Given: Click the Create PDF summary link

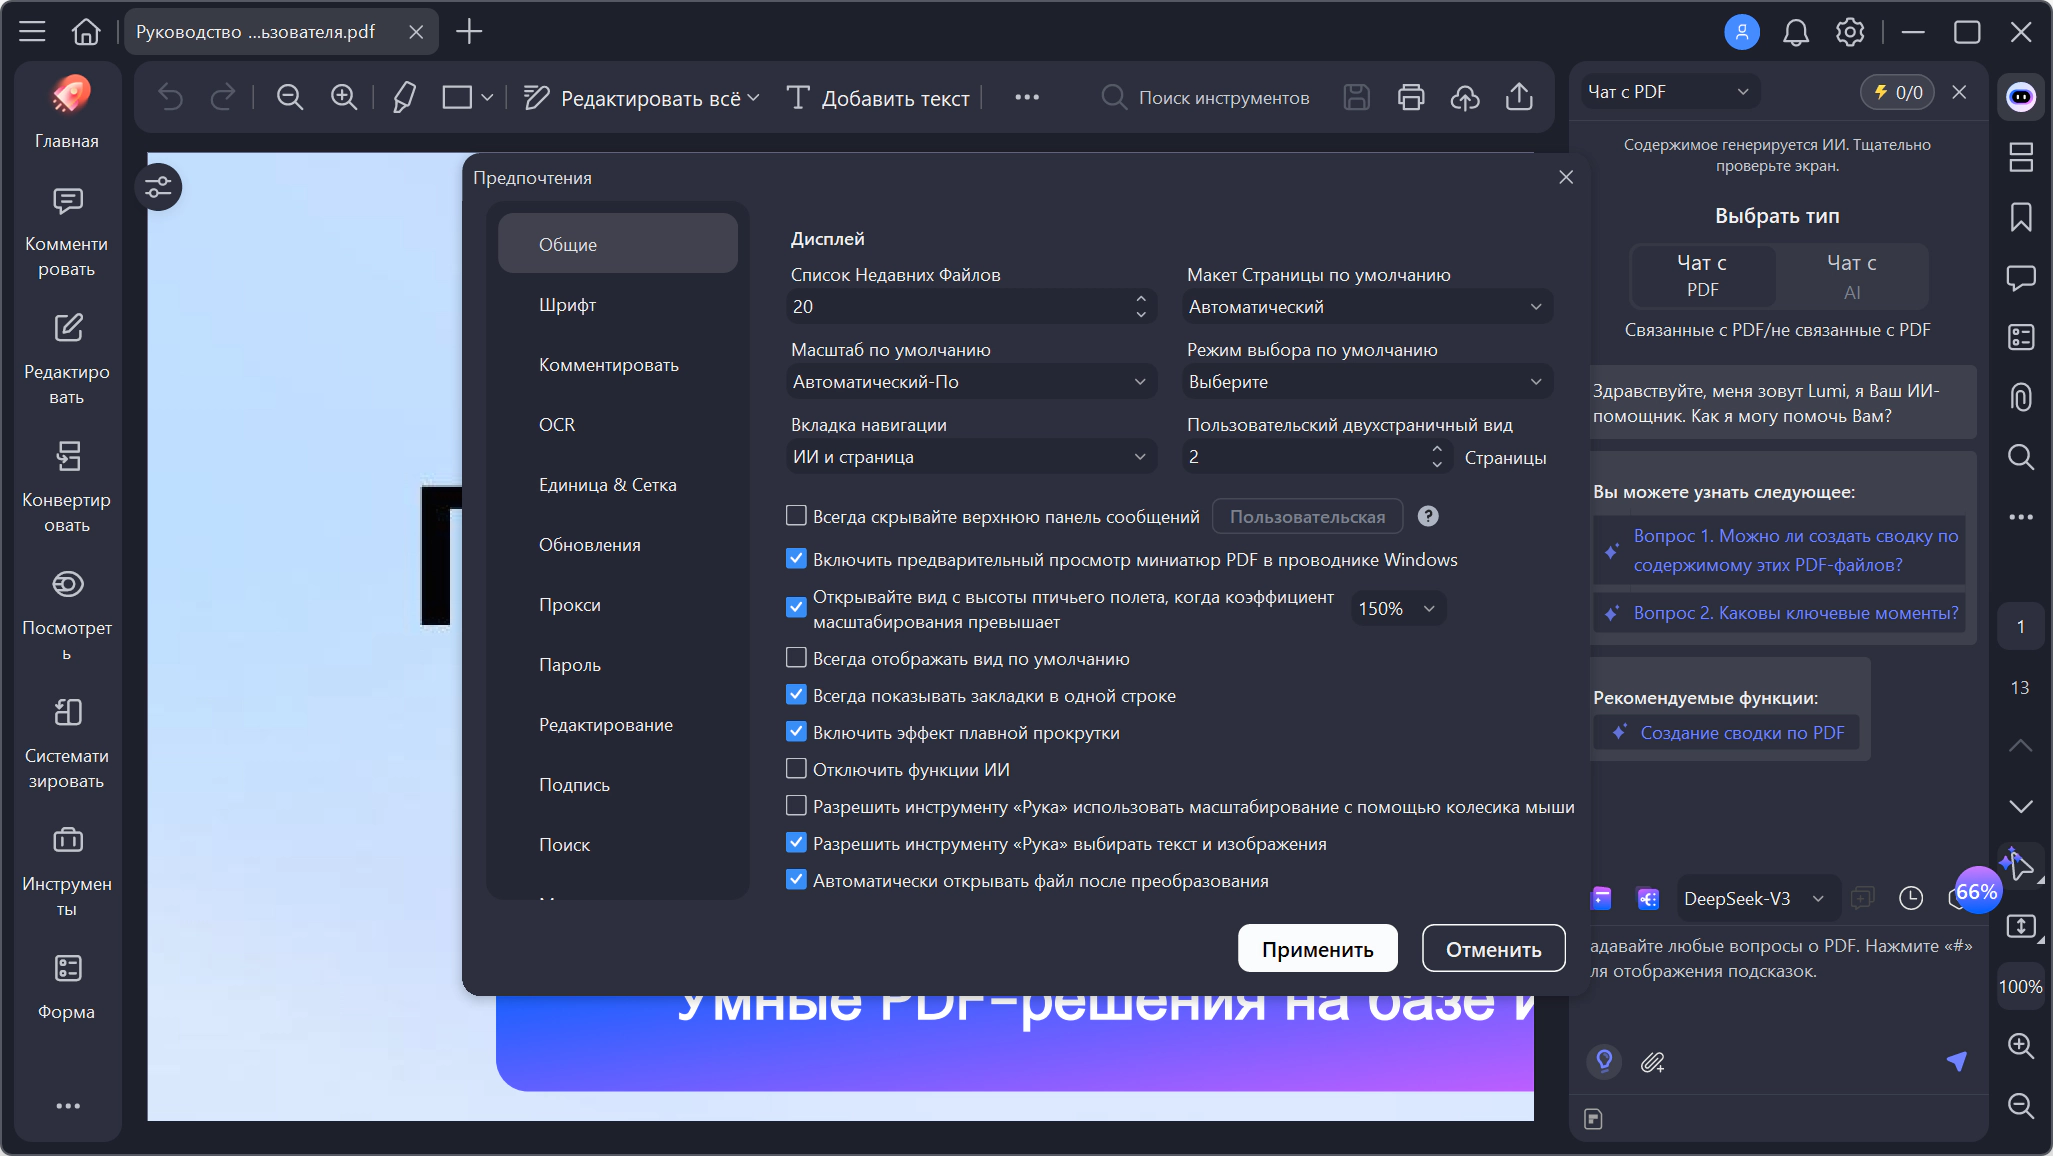Looking at the screenshot, I should click(1741, 733).
